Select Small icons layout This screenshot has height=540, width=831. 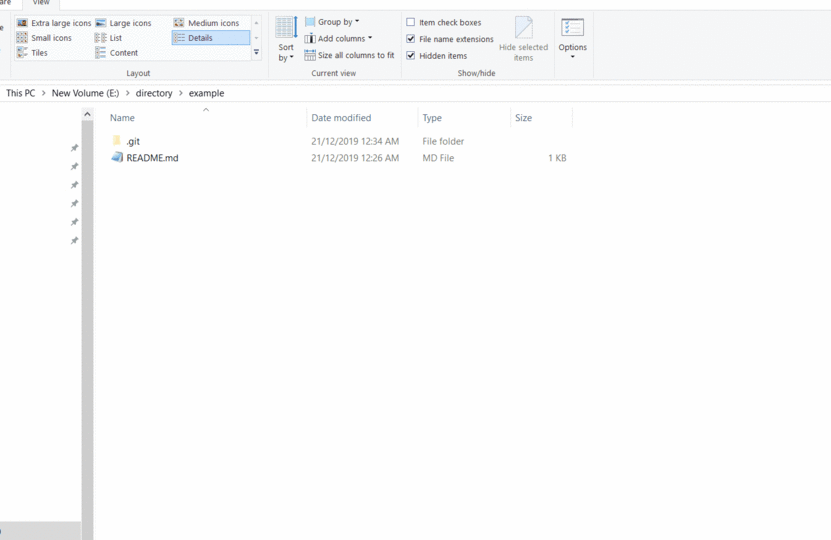(44, 38)
